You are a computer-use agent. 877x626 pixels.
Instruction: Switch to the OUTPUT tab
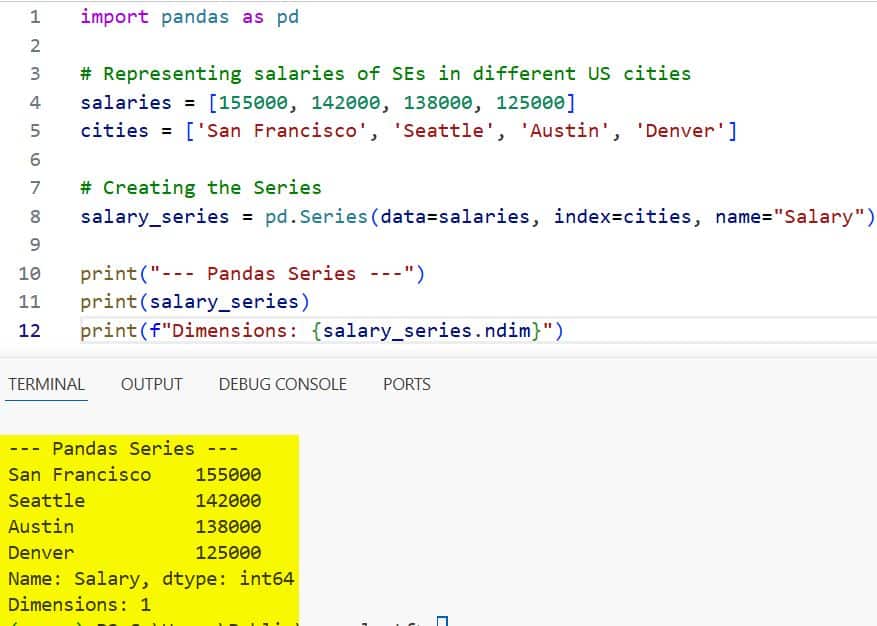point(150,384)
